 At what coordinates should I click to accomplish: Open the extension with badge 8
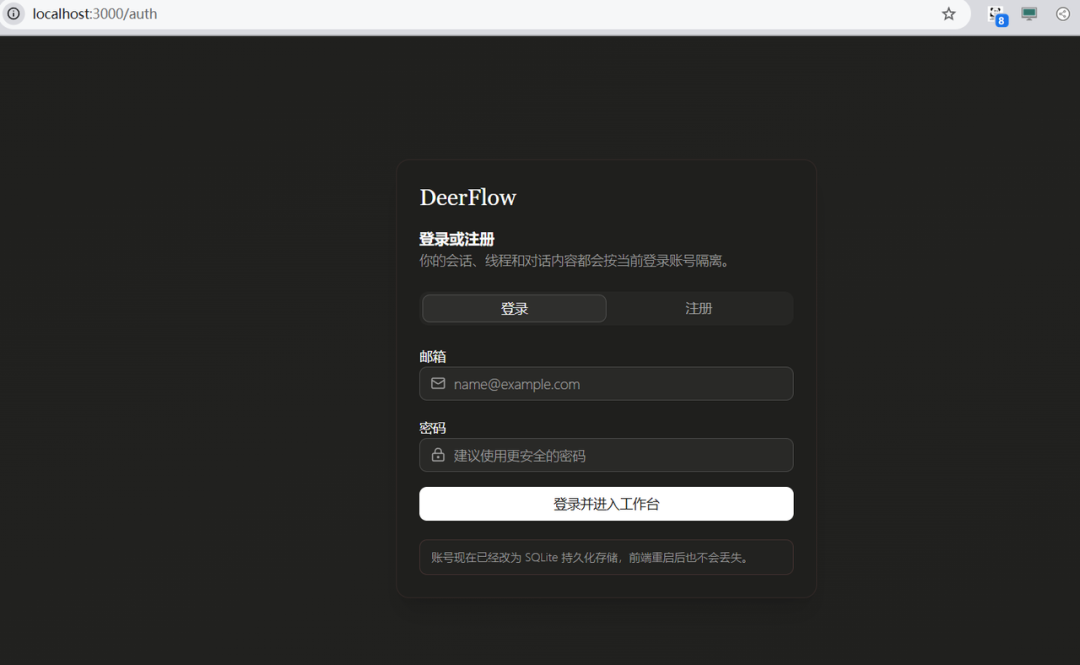tap(997, 15)
